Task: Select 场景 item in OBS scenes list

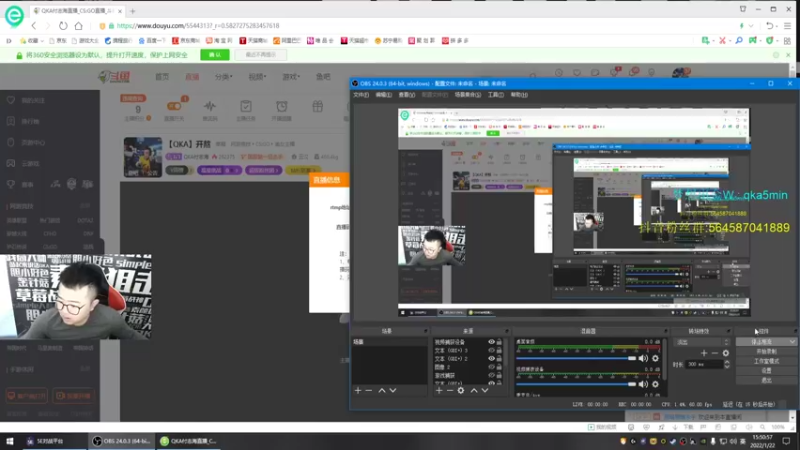Action: (390, 342)
